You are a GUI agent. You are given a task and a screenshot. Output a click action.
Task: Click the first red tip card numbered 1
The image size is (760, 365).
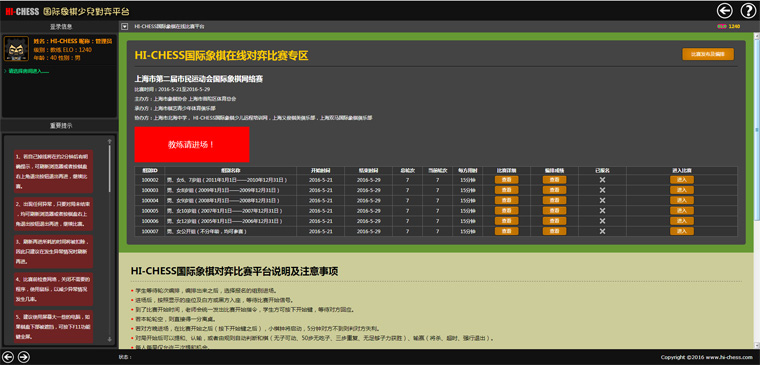pos(53,172)
